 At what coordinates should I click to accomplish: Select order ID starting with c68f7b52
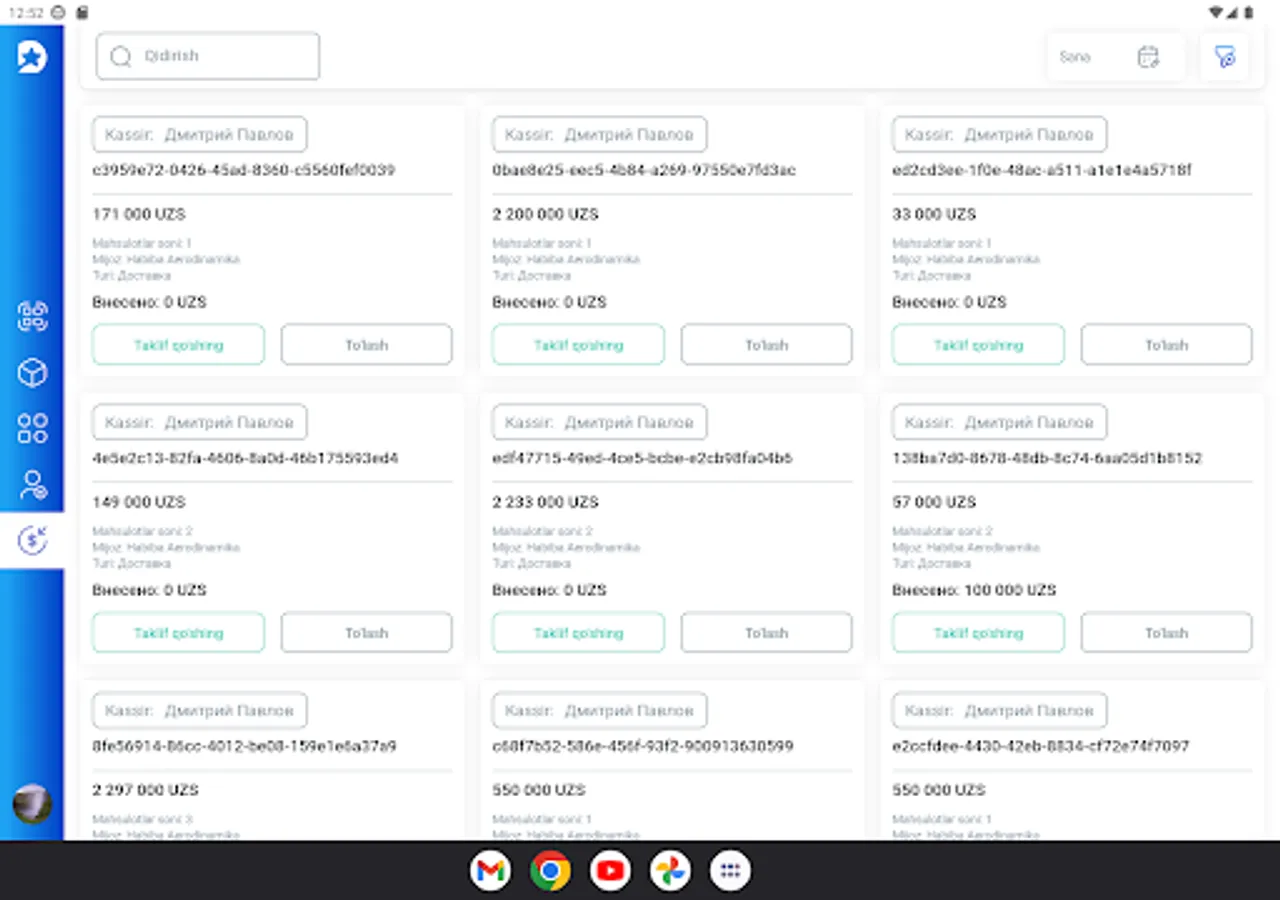click(x=643, y=746)
